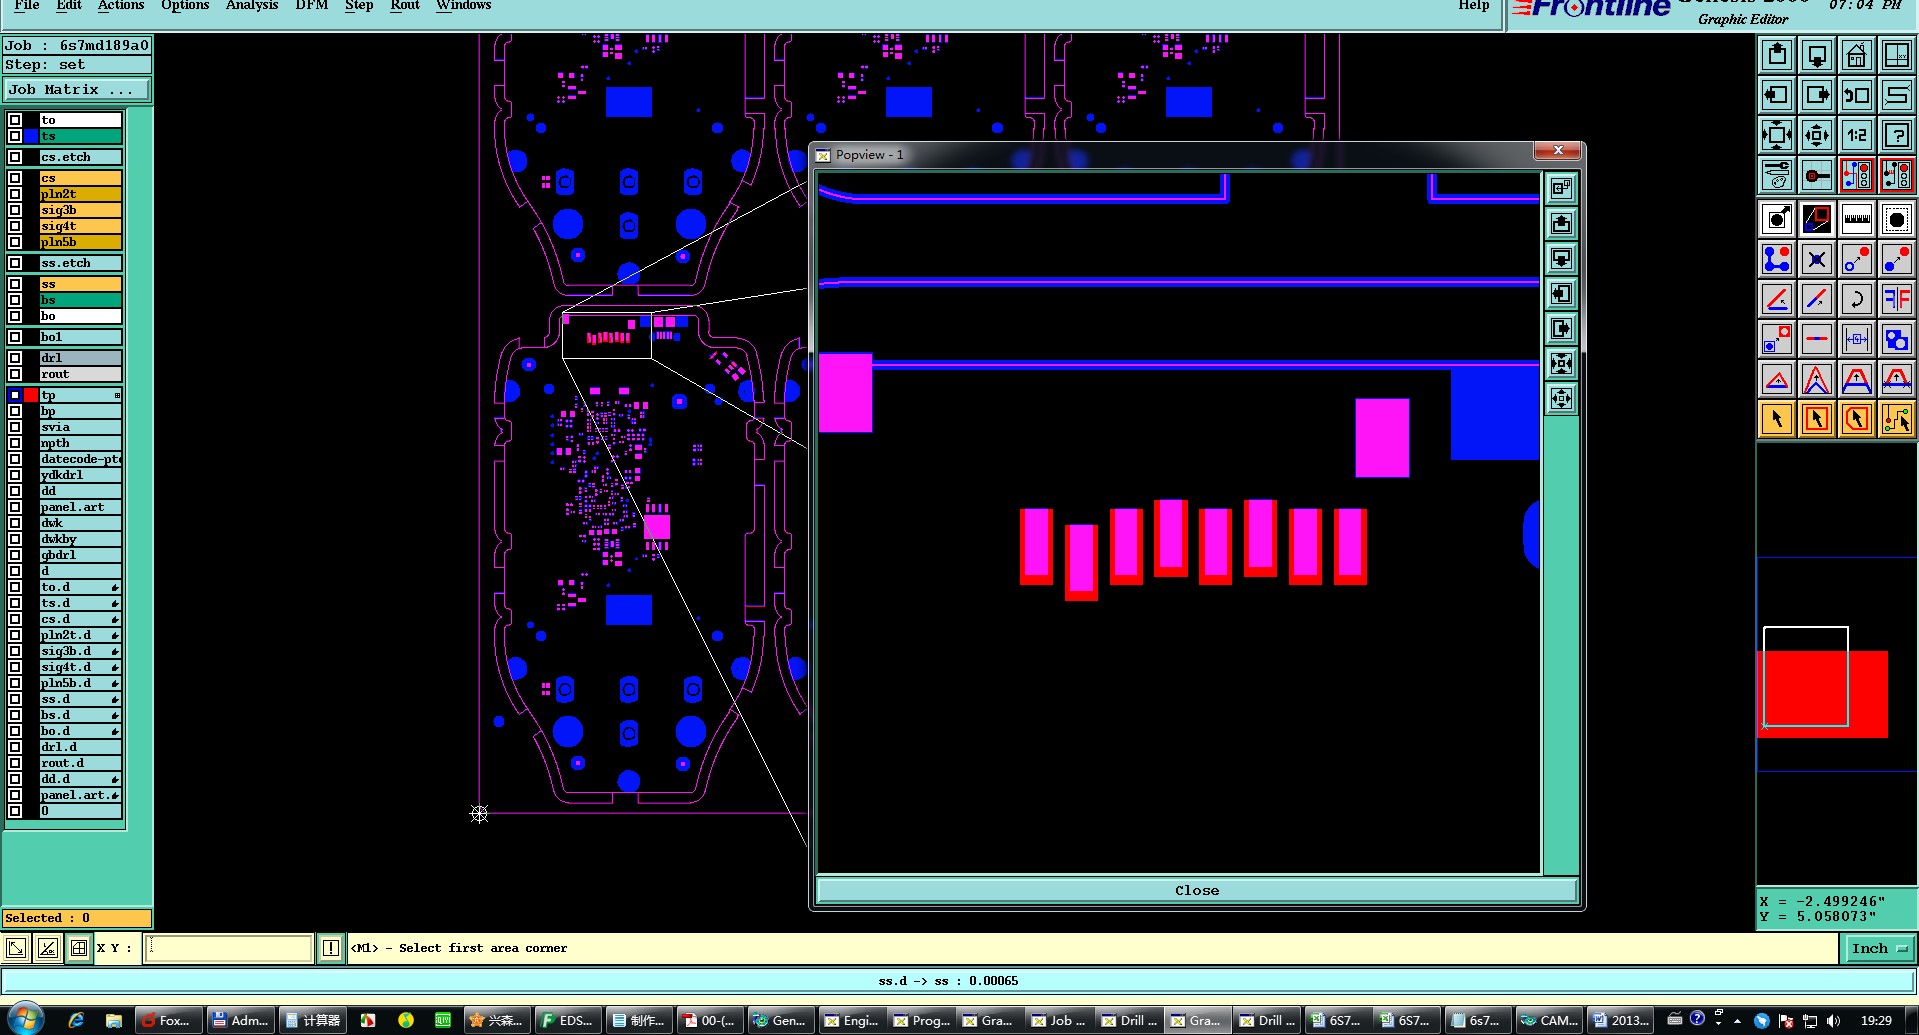Click Popview pan up icon
Image resolution: width=1919 pixels, height=1035 pixels.
pyautogui.click(x=1561, y=224)
